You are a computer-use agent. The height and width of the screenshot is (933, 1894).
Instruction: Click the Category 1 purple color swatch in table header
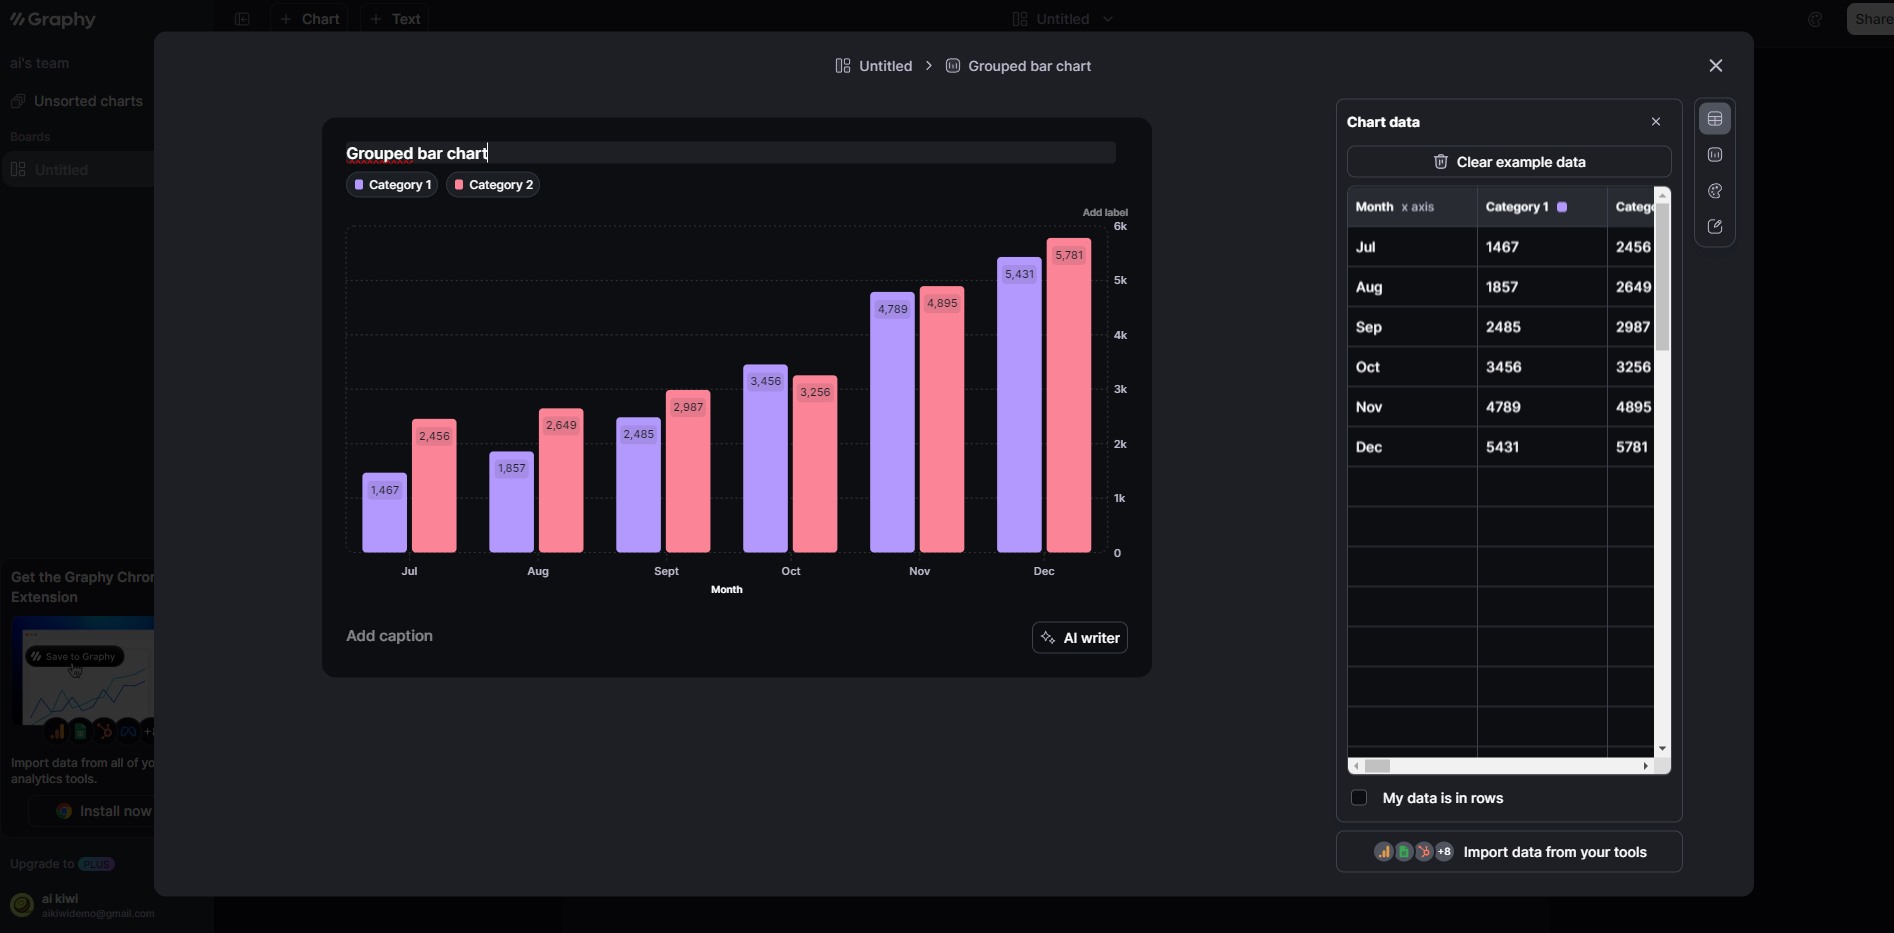(1562, 207)
